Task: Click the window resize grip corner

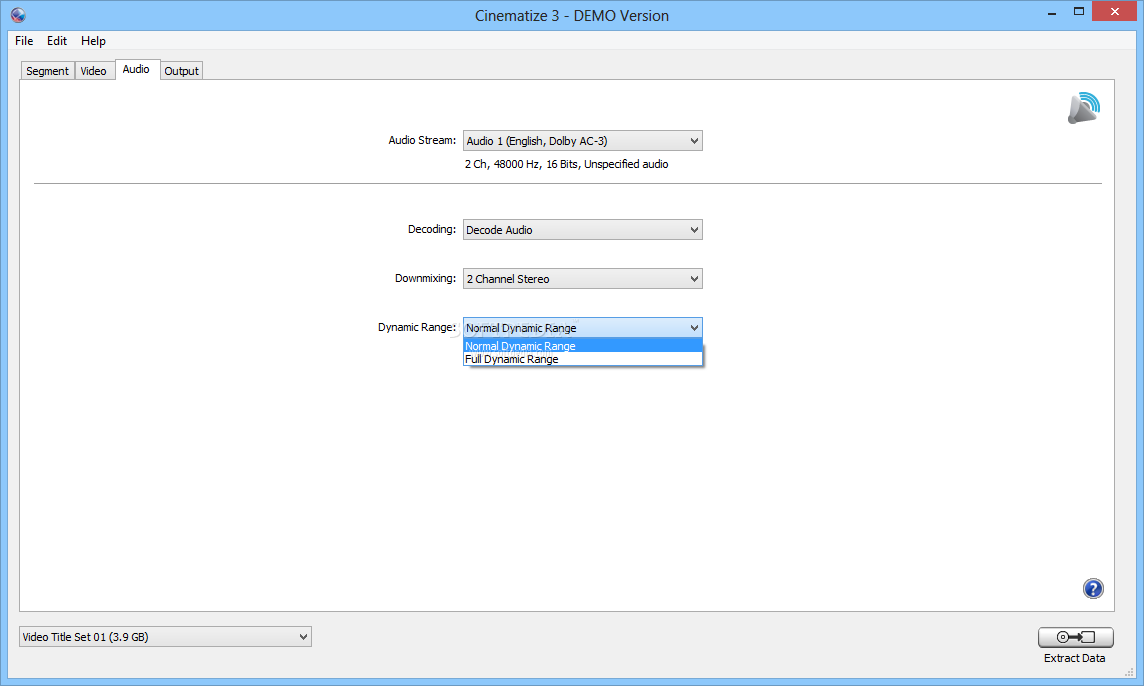Action: pyautogui.click(x=1129, y=672)
